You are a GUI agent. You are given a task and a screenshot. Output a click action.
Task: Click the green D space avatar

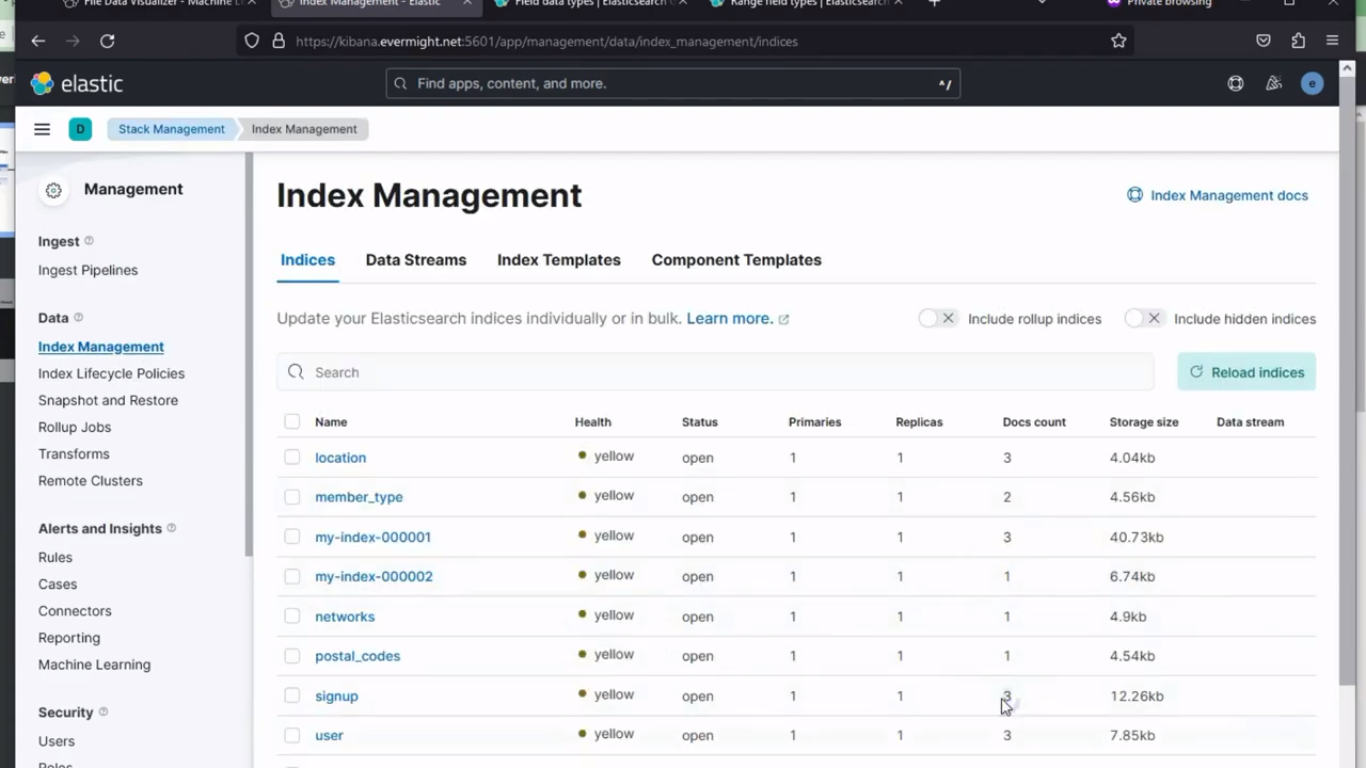pyautogui.click(x=80, y=129)
